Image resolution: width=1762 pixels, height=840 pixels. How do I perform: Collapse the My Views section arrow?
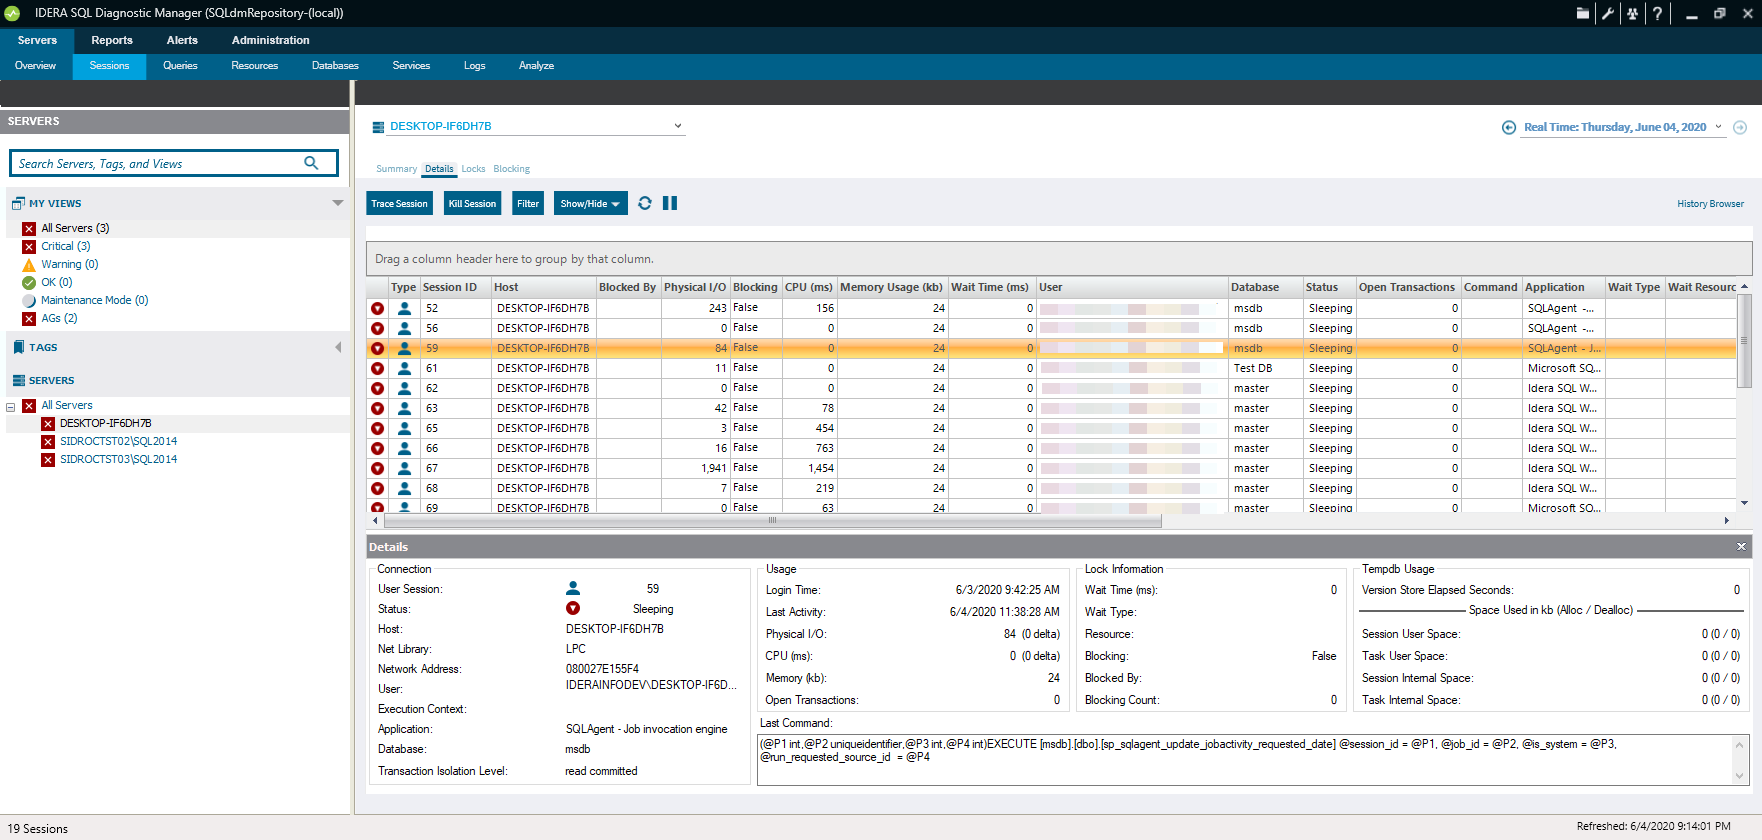[x=338, y=203]
